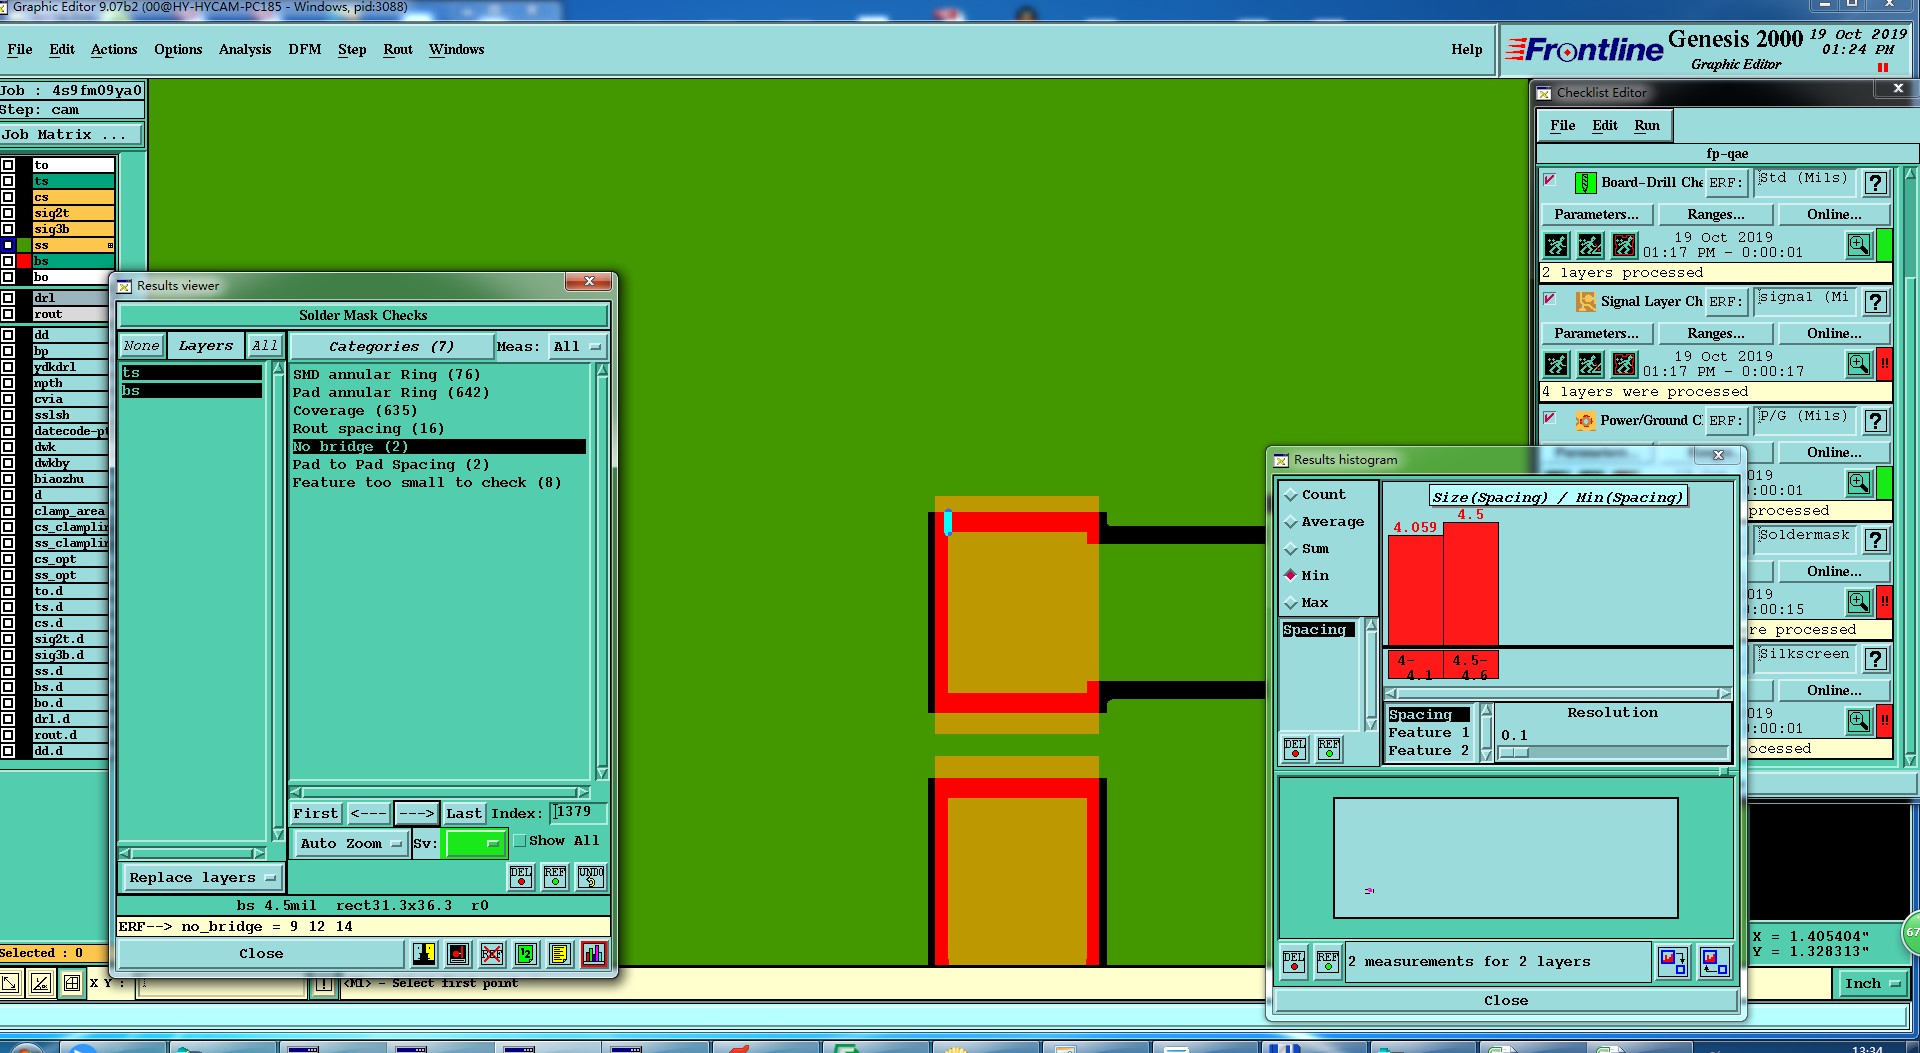The height and width of the screenshot is (1053, 1920).
Task: Click the REF icon in Results viewer
Action: [555, 876]
